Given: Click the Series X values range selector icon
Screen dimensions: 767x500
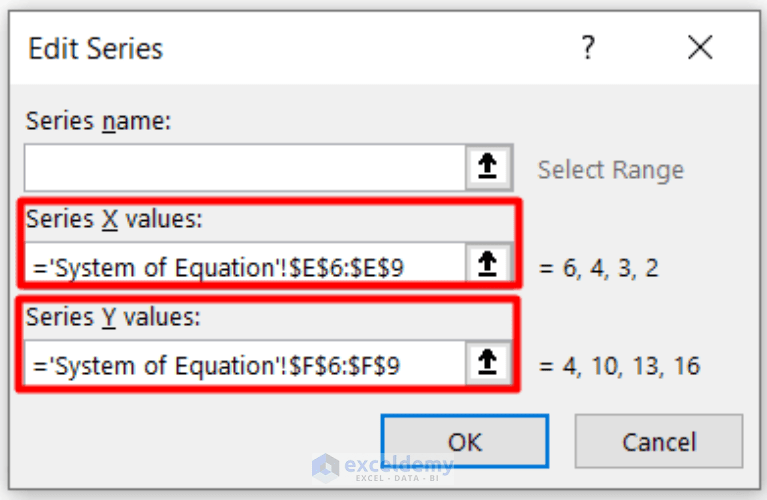Looking at the screenshot, I should 489,265.
